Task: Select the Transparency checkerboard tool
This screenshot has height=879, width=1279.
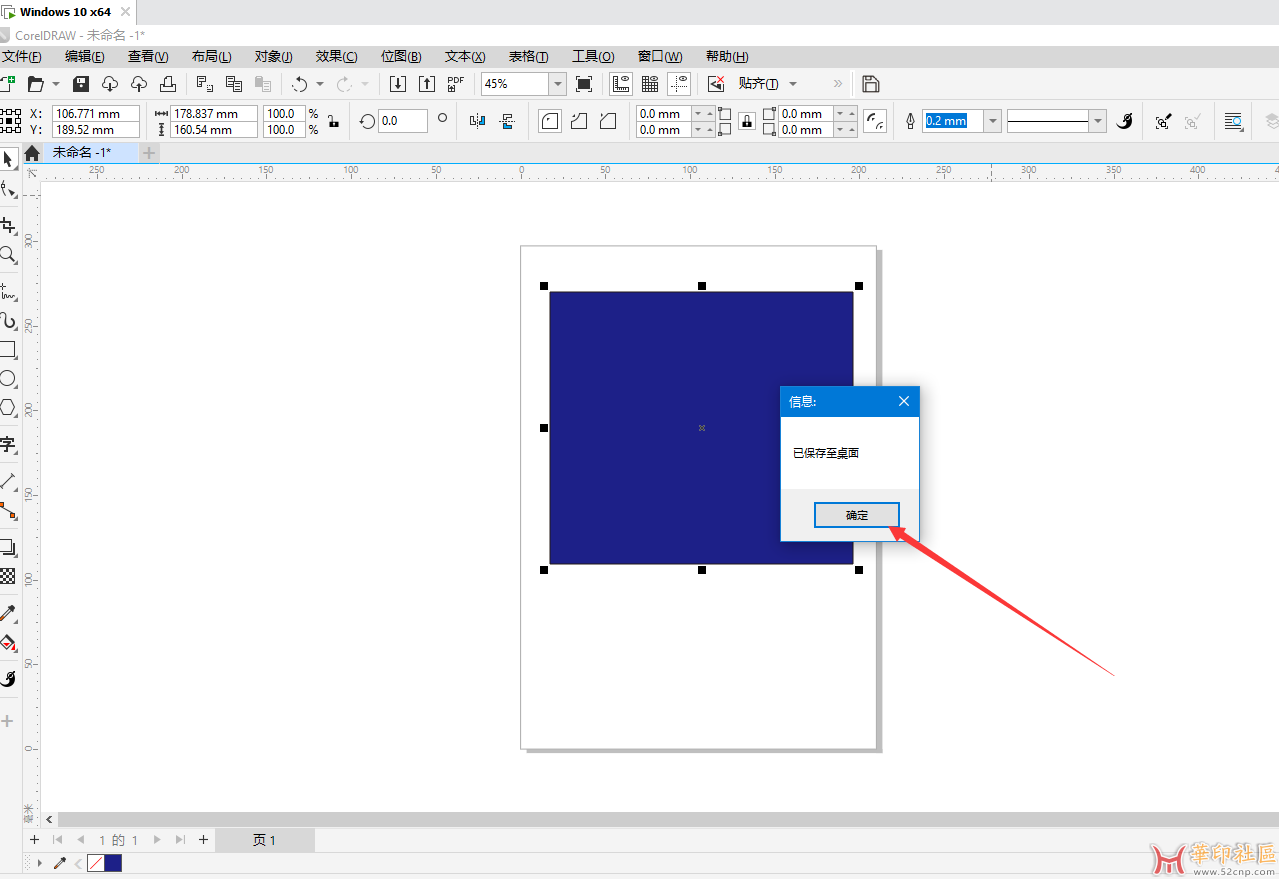Action: pos(8,576)
